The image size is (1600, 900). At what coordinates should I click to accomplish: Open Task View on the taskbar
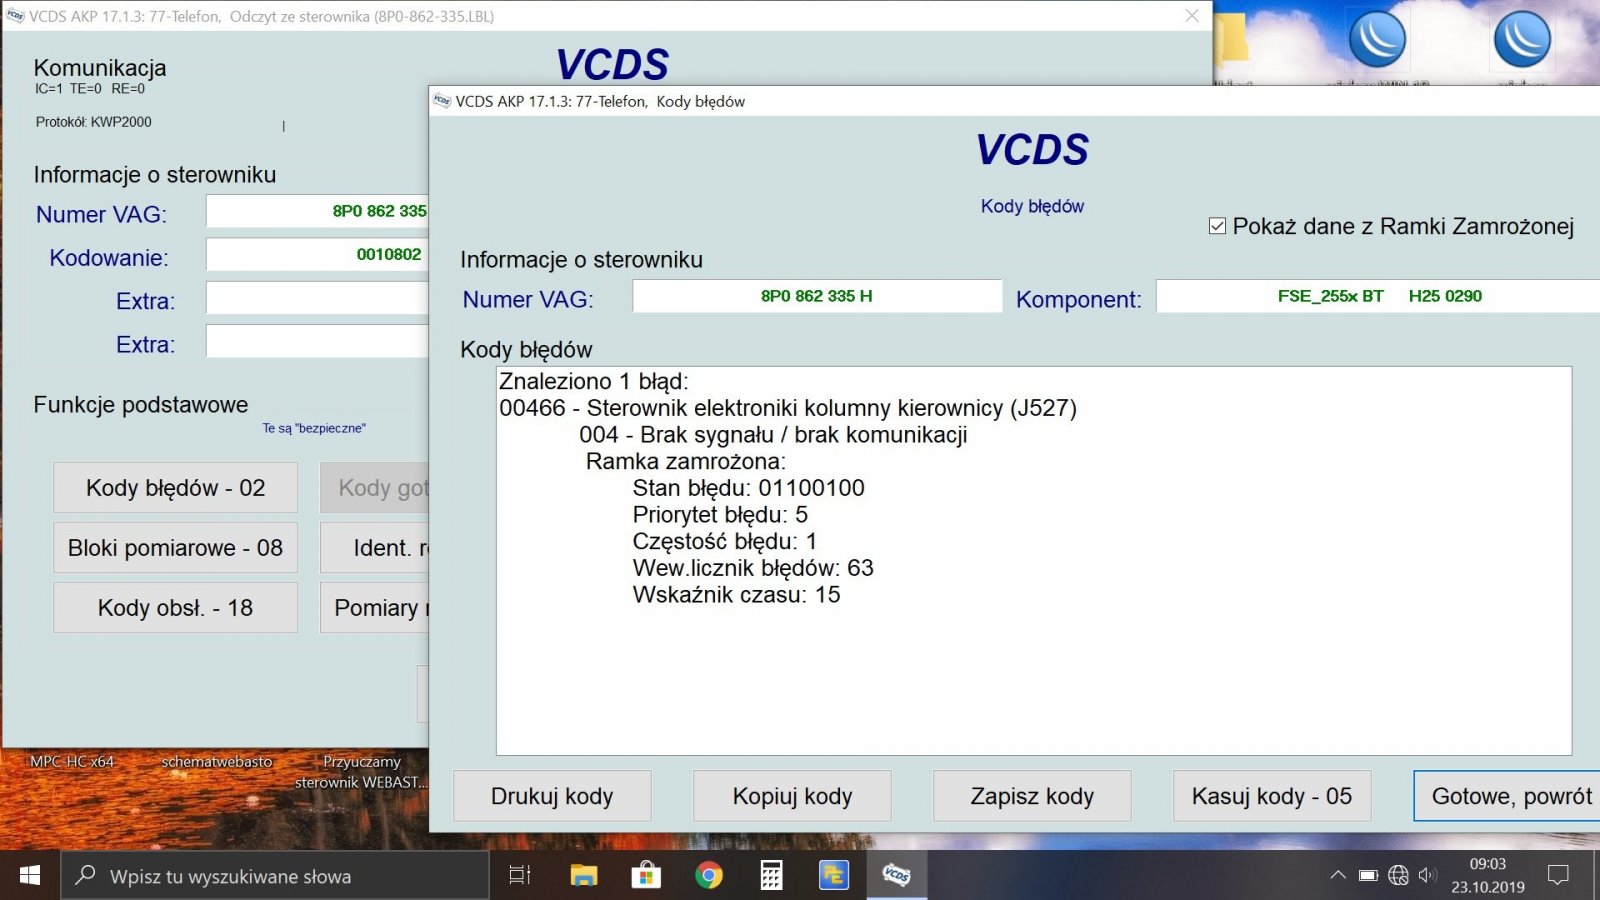(x=520, y=876)
